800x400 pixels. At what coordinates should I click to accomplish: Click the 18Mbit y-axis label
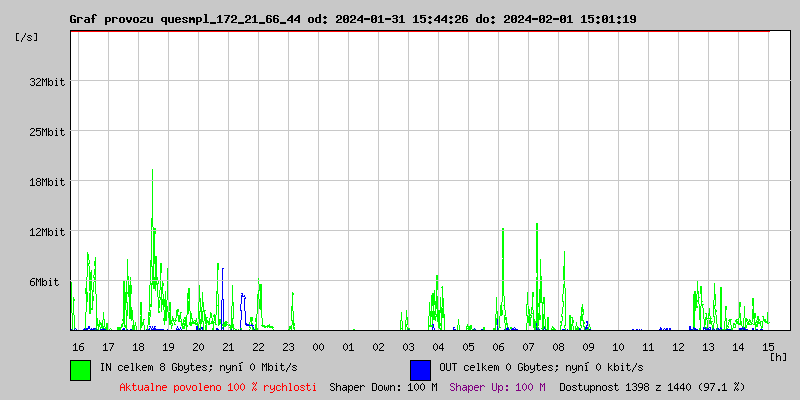(47, 182)
